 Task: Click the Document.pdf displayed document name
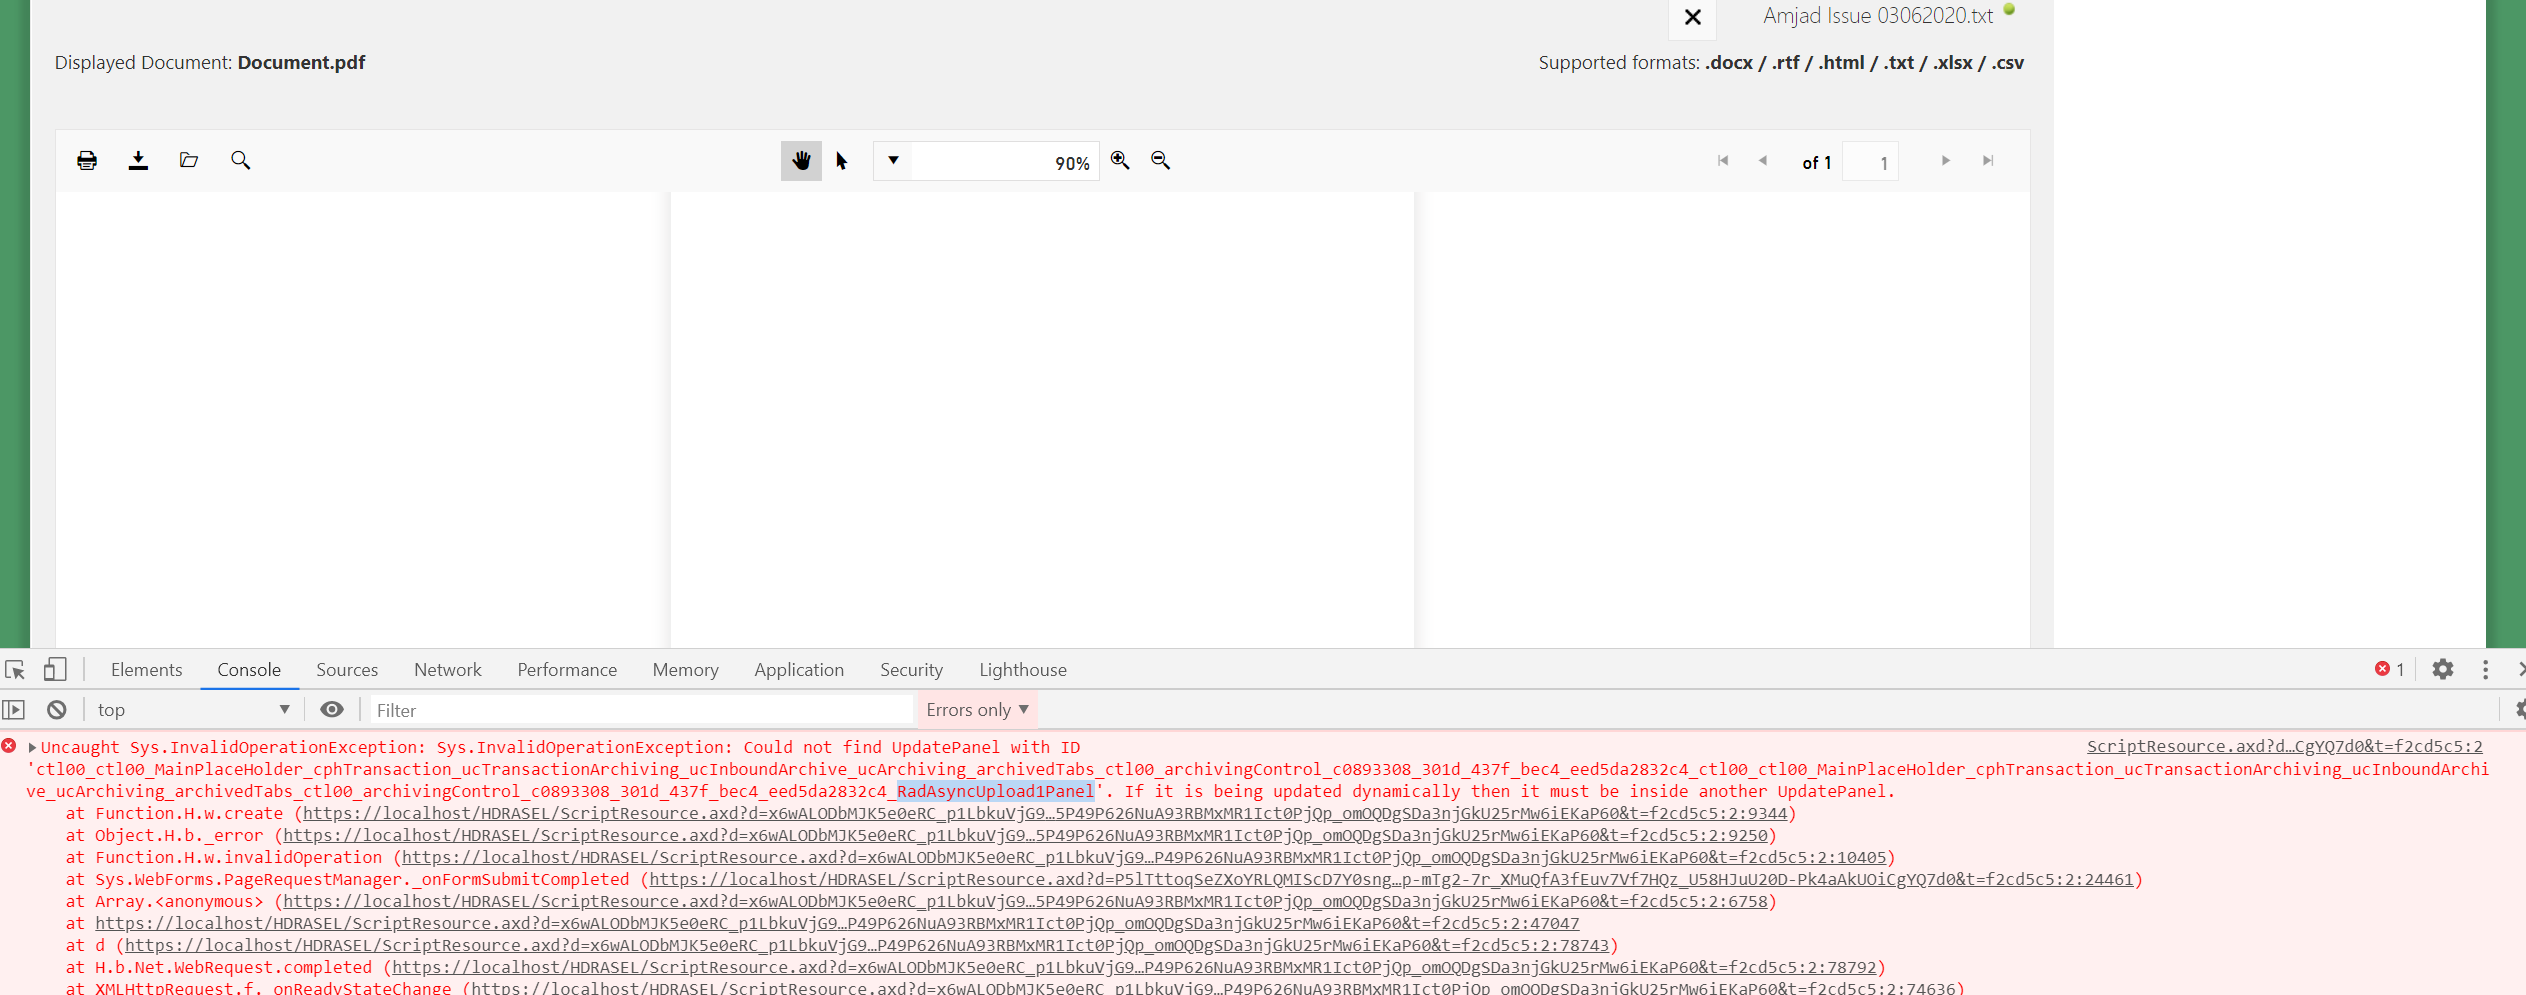click(301, 62)
